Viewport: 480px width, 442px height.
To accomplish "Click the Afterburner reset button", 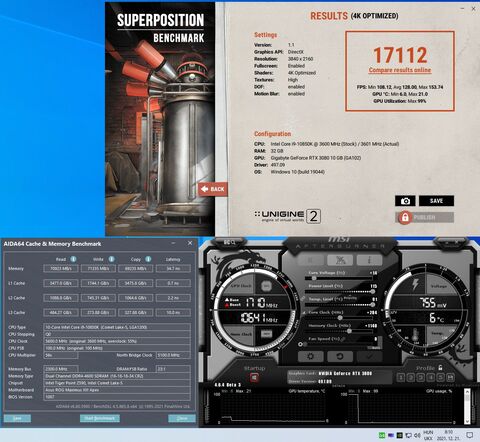I will [x=340, y=356].
